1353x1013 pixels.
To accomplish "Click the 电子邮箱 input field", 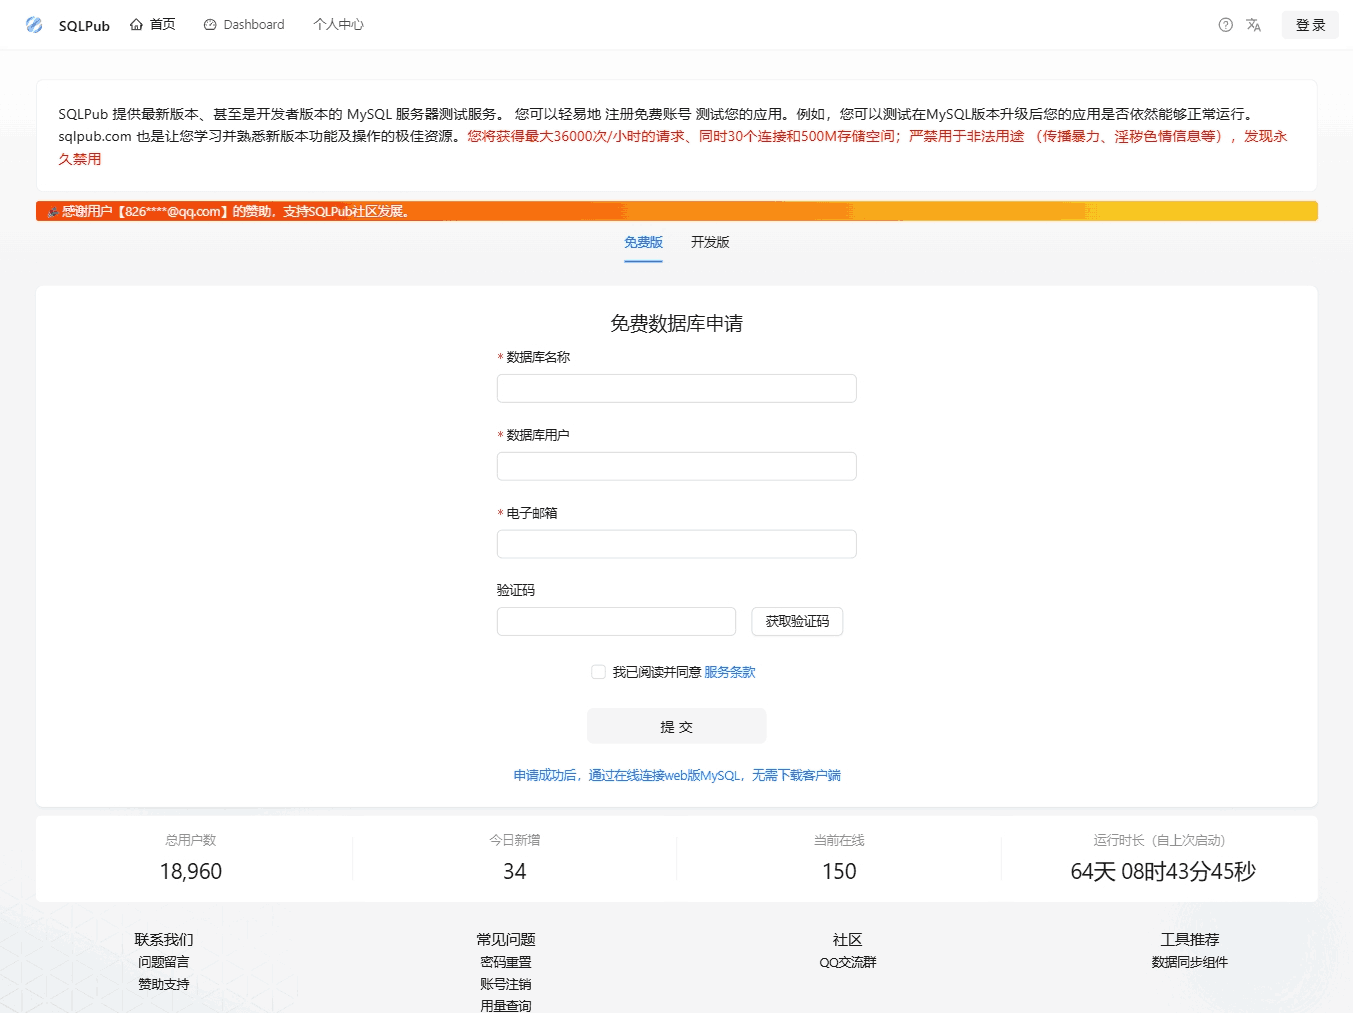I will 676,544.
